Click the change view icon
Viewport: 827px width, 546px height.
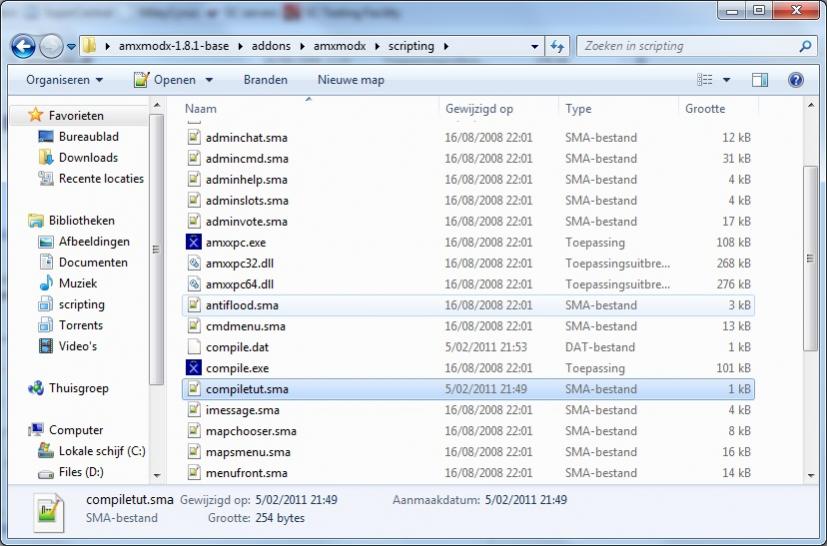(705, 80)
